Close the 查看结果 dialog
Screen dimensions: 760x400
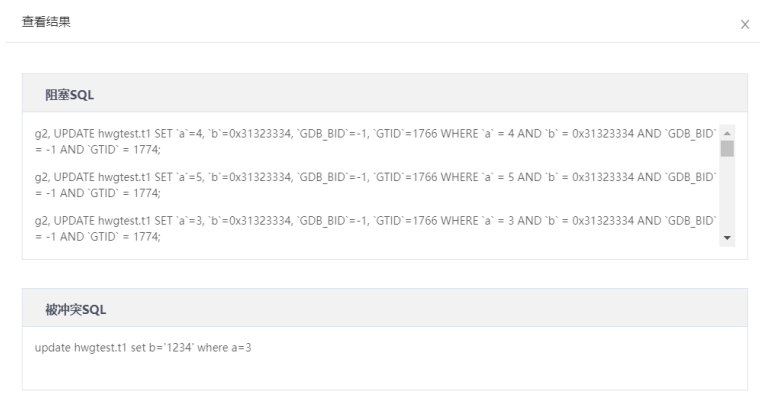point(744,23)
